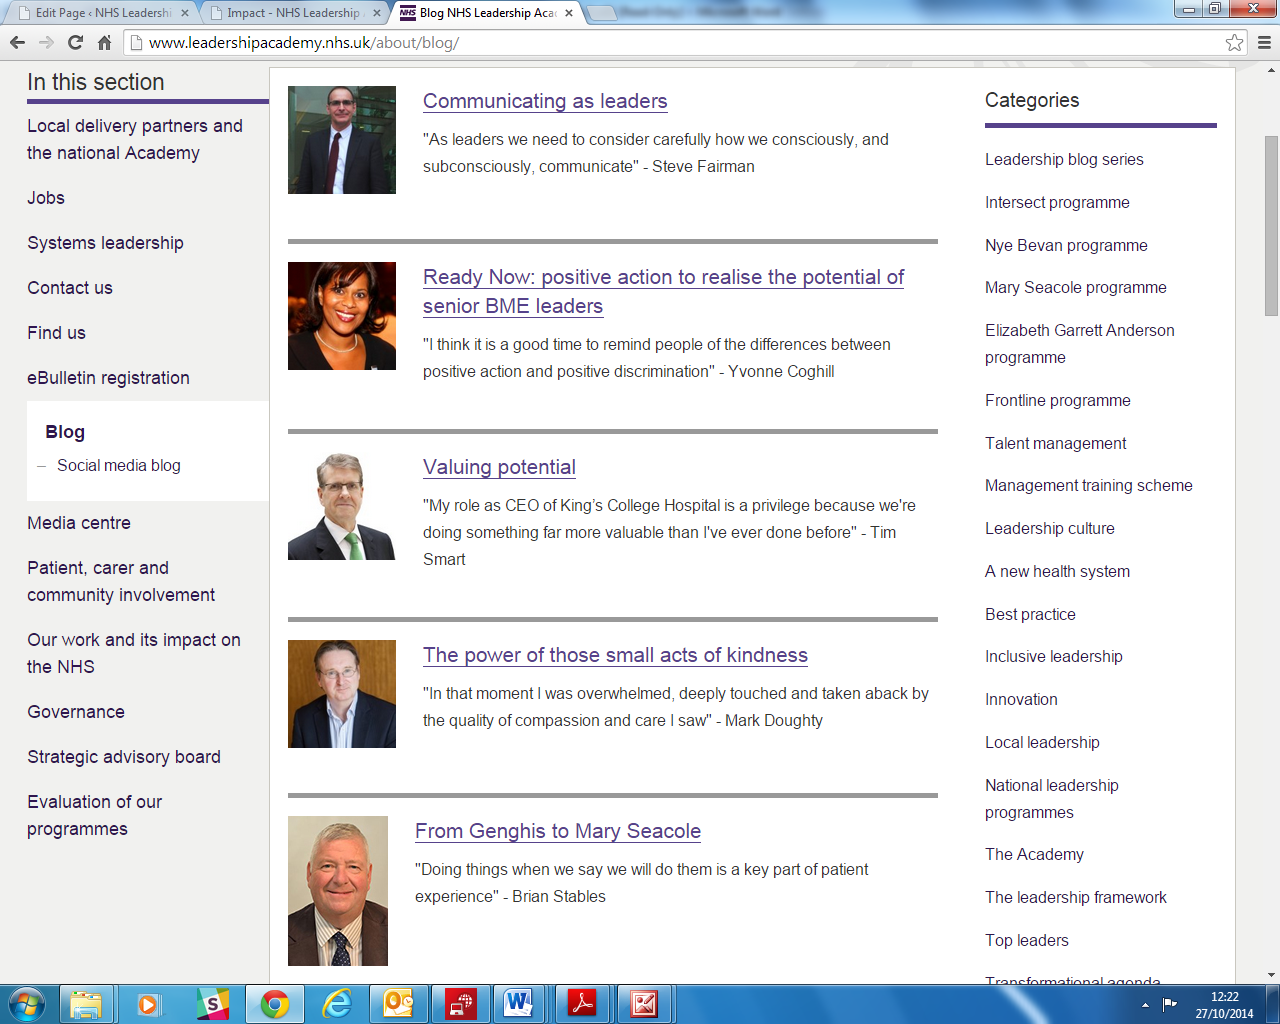
Task: Click Mark Doughty's photo thumbnail
Action: click(342, 694)
